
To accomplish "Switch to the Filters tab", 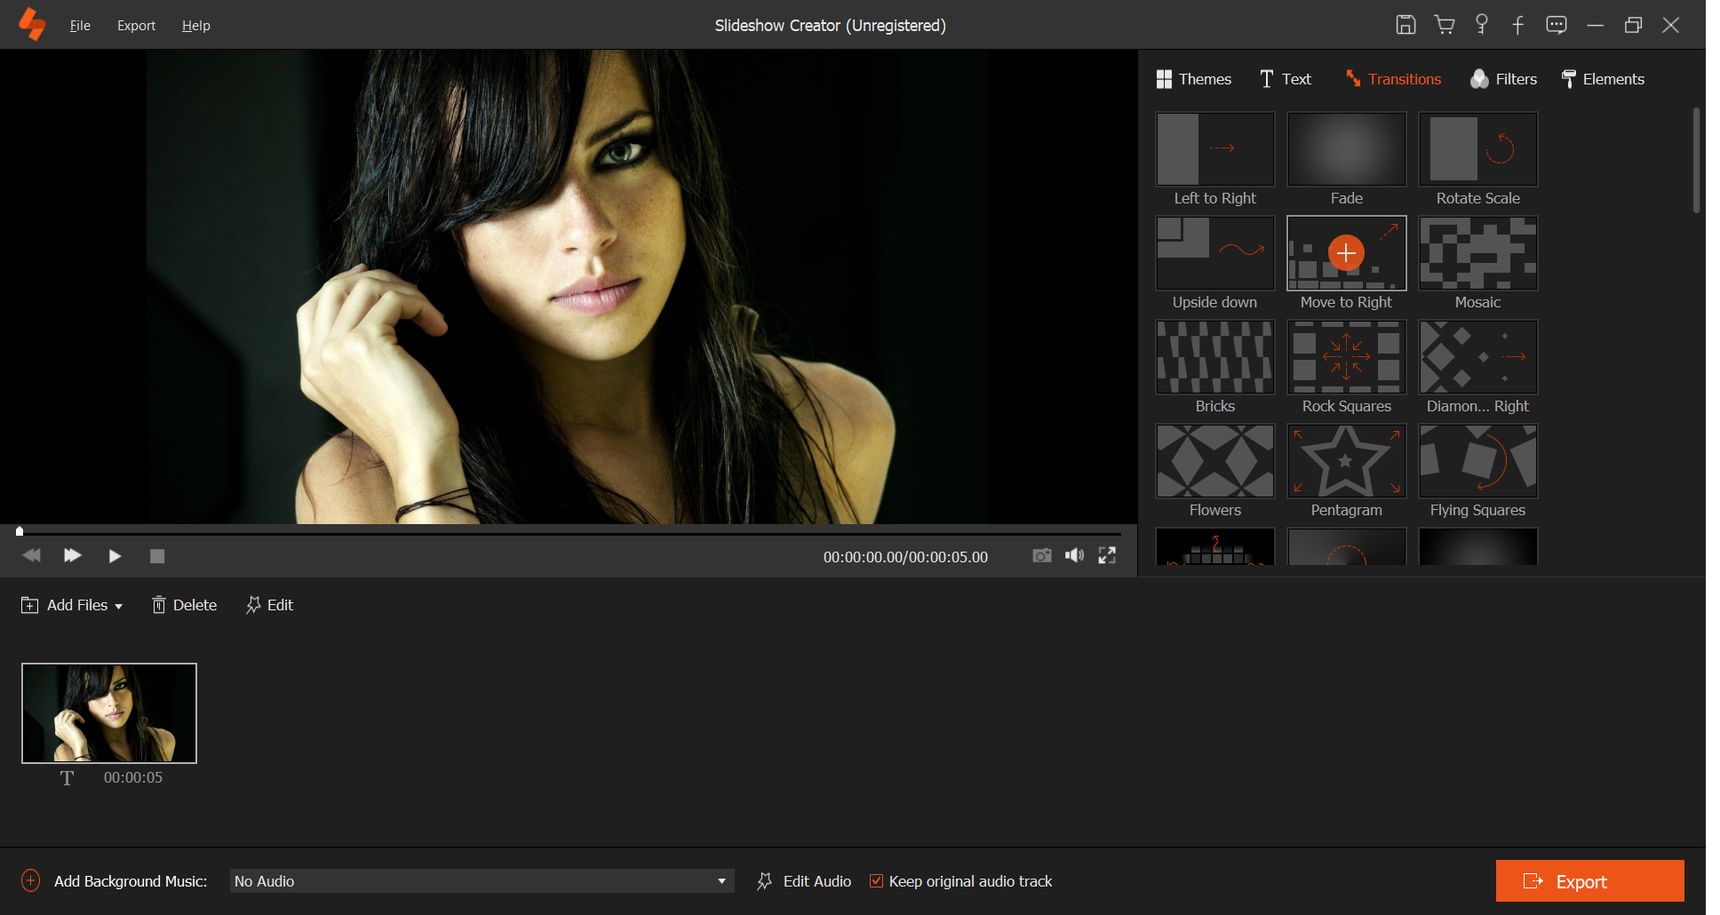I will tap(1503, 79).
